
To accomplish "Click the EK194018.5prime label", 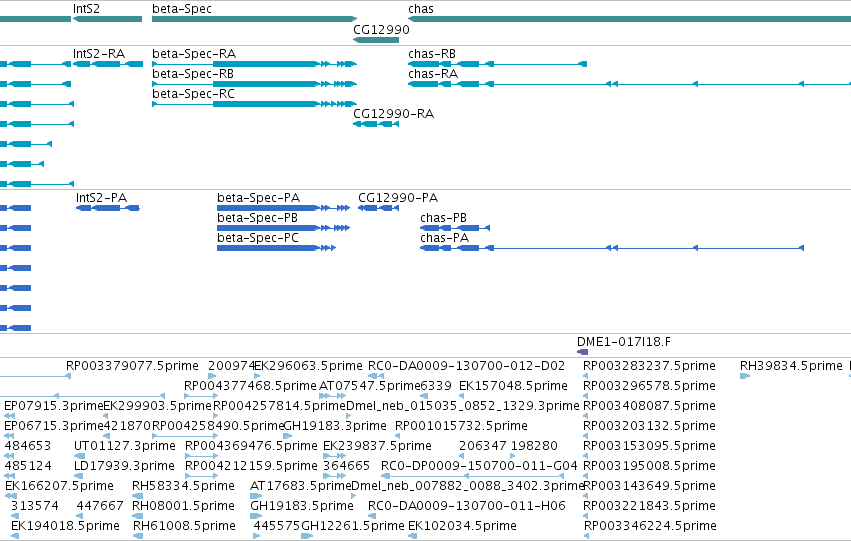I will tap(65, 526).
